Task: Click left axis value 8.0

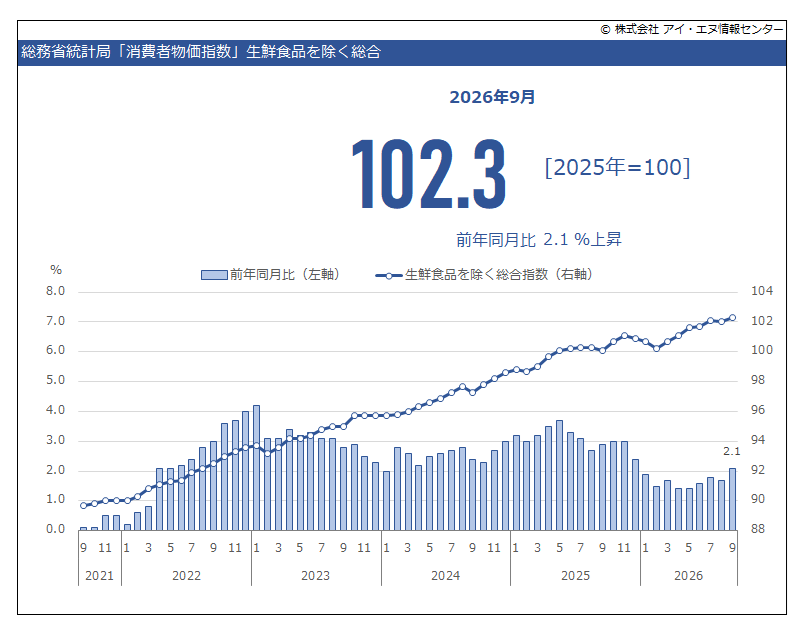Action: click(55, 291)
